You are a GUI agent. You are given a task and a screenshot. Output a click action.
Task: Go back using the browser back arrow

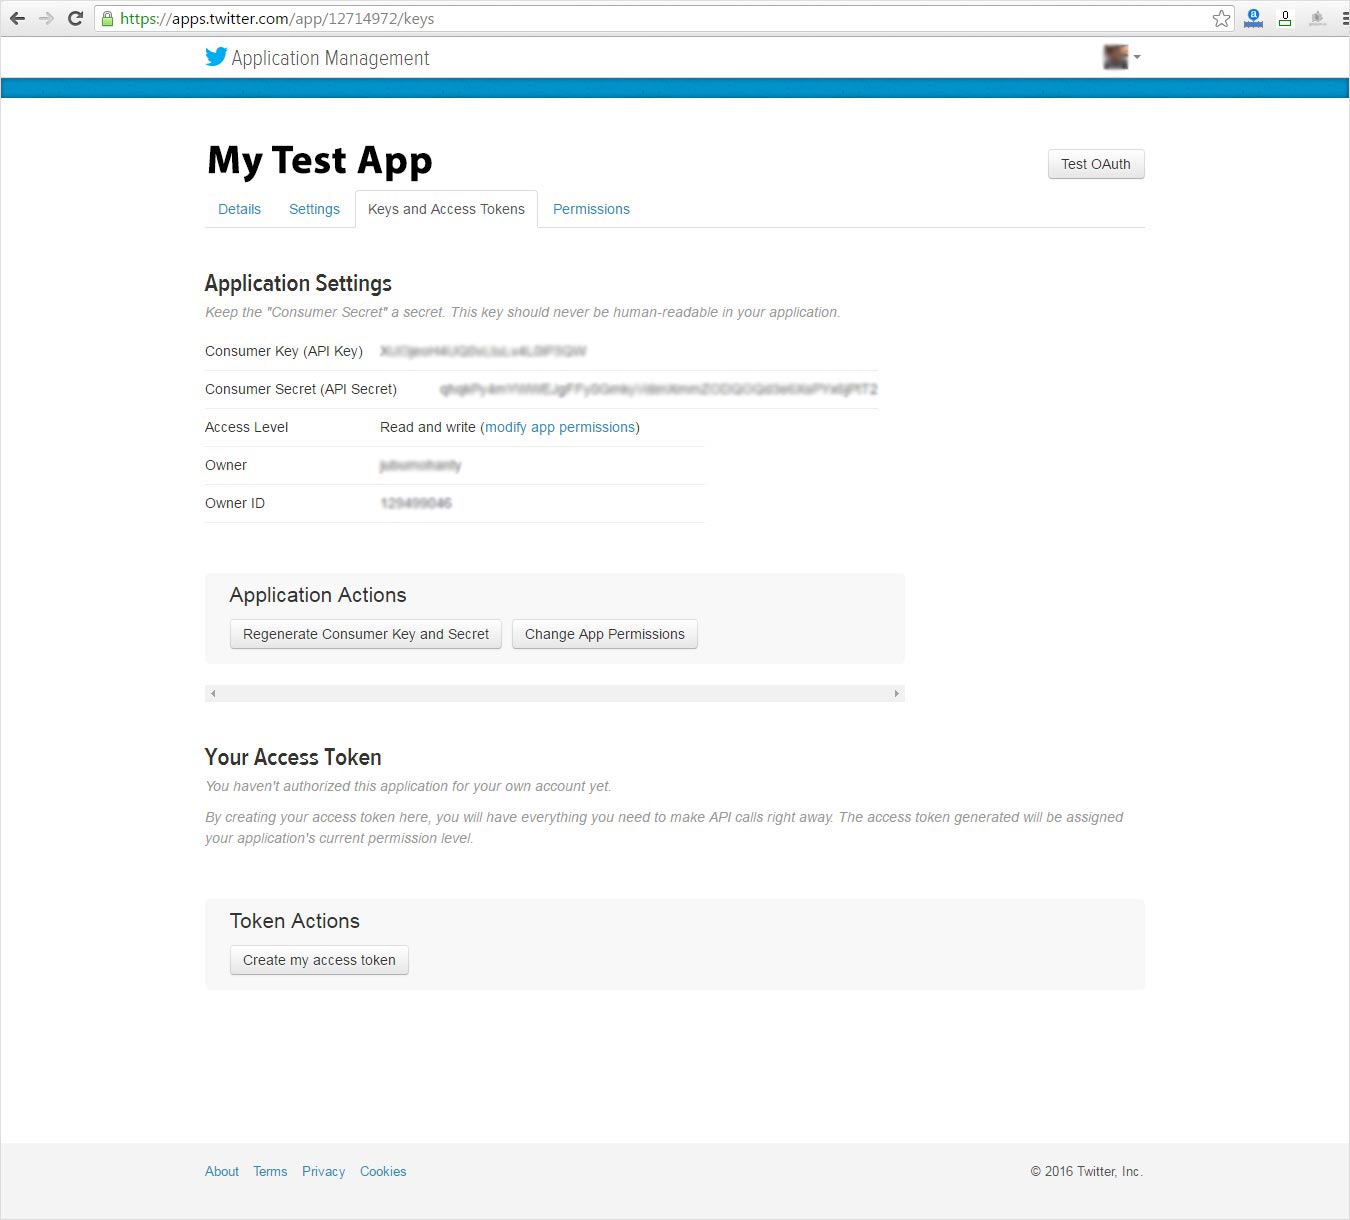[x=17, y=18]
